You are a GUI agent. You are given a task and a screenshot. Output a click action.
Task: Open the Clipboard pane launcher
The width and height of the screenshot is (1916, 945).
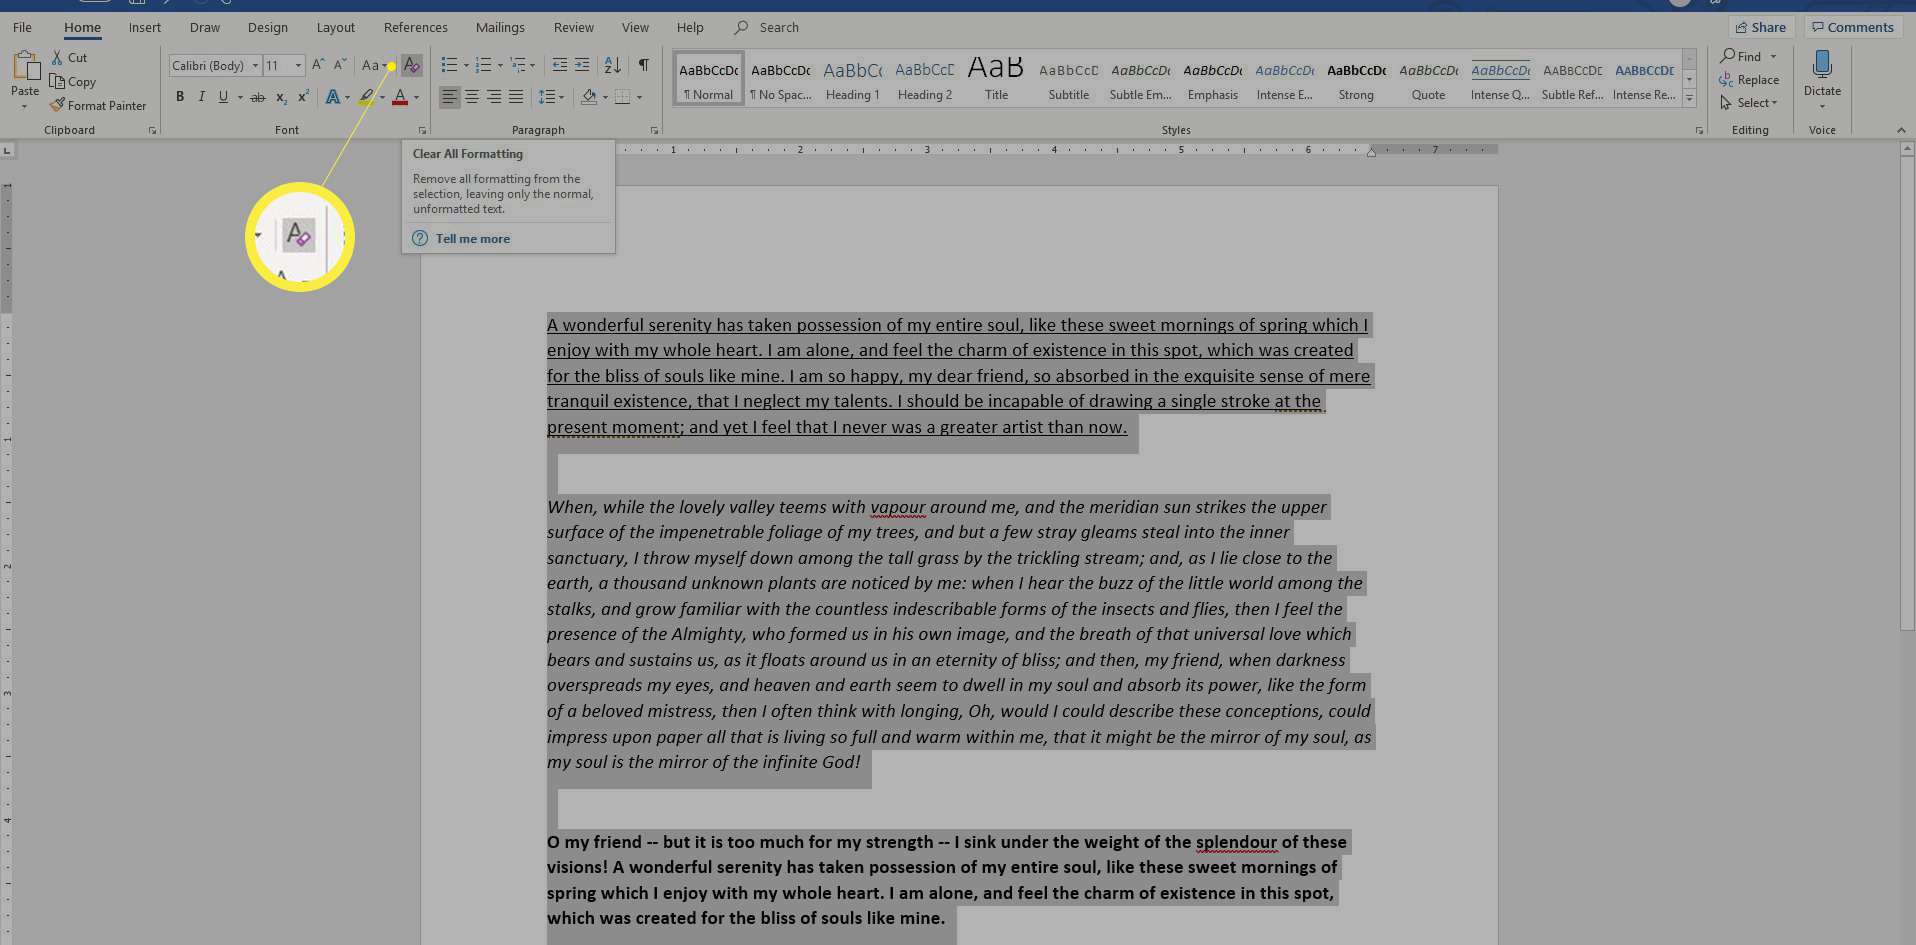click(152, 131)
